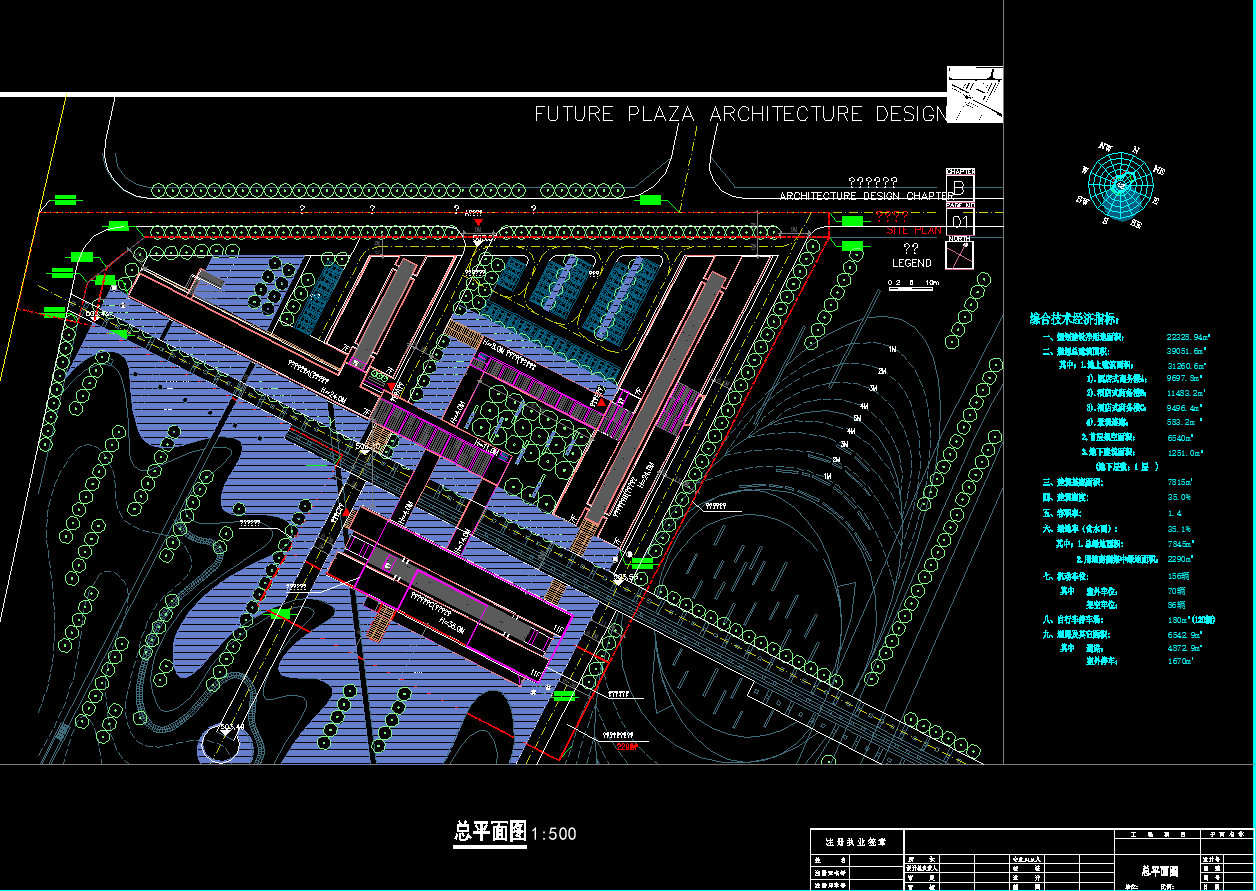Click the 总平面图 cell in the title block
This screenshot has height=891, width=1256.
coord(1157,871)
